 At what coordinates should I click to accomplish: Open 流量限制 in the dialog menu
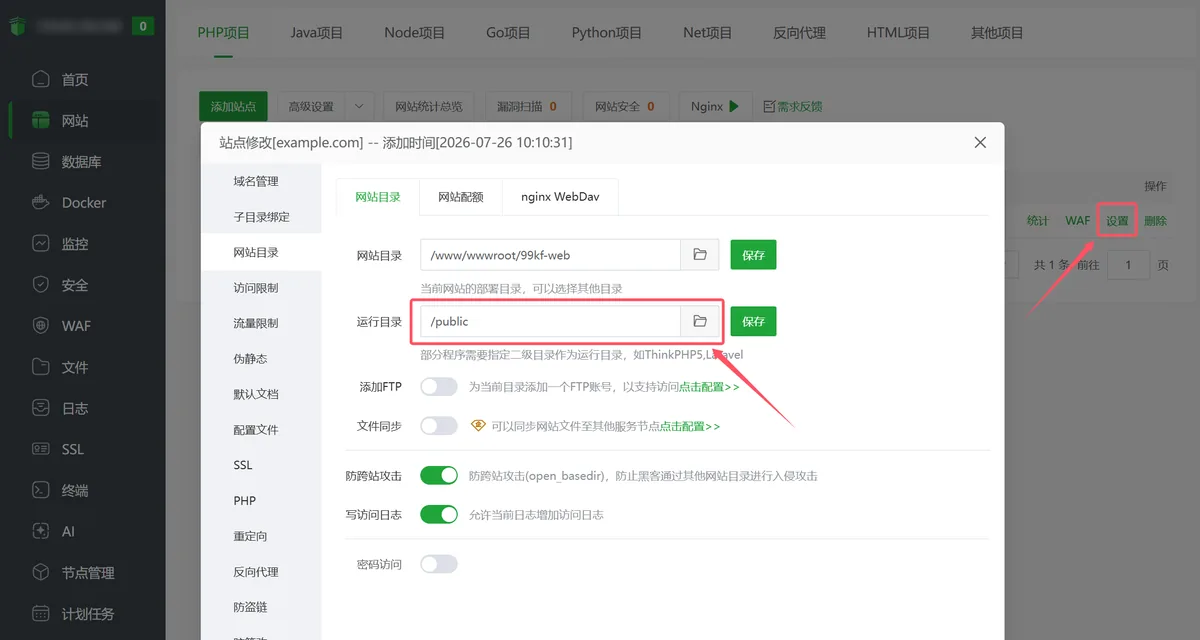[256, 323]
